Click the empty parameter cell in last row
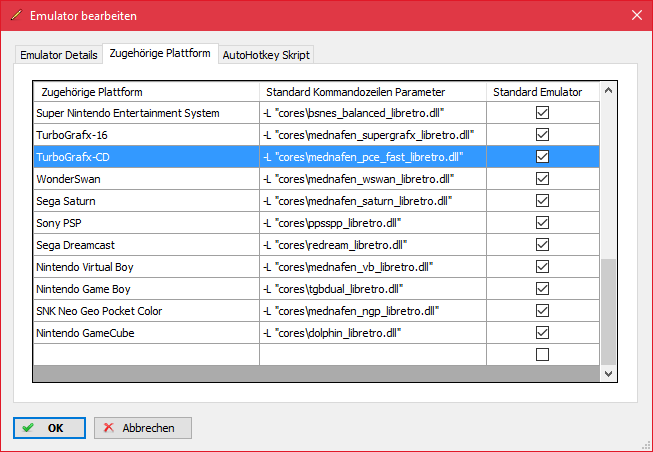 (373, 355)
